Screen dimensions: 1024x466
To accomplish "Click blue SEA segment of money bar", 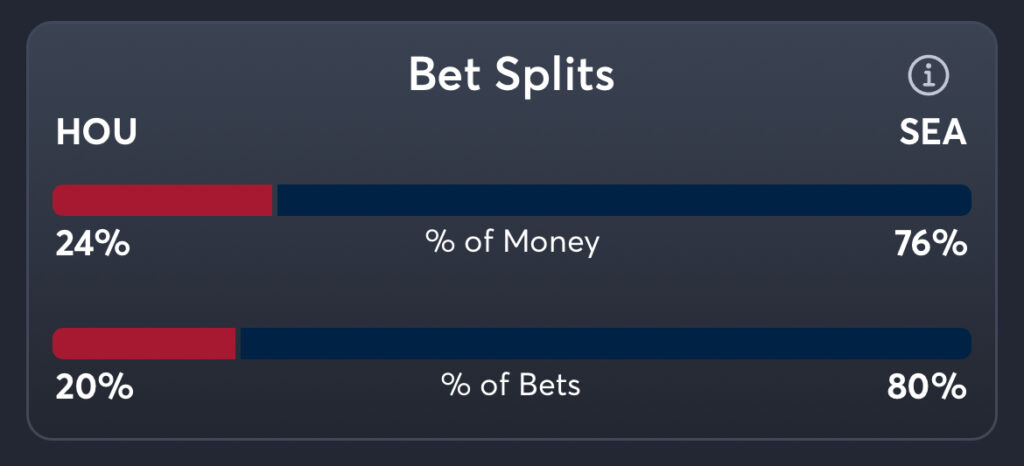I will pos(622,200).
